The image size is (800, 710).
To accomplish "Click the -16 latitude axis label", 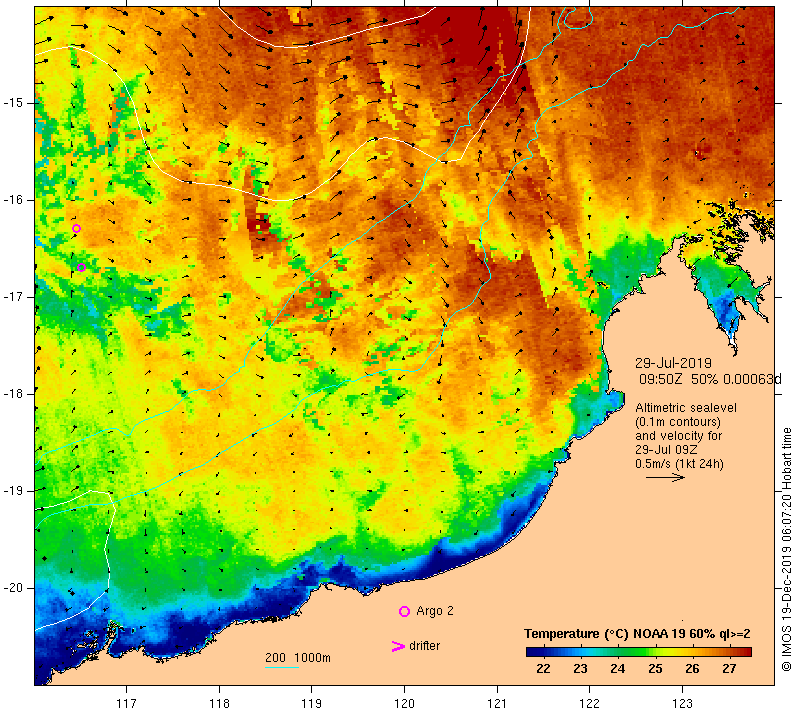I will pos(13,199).
